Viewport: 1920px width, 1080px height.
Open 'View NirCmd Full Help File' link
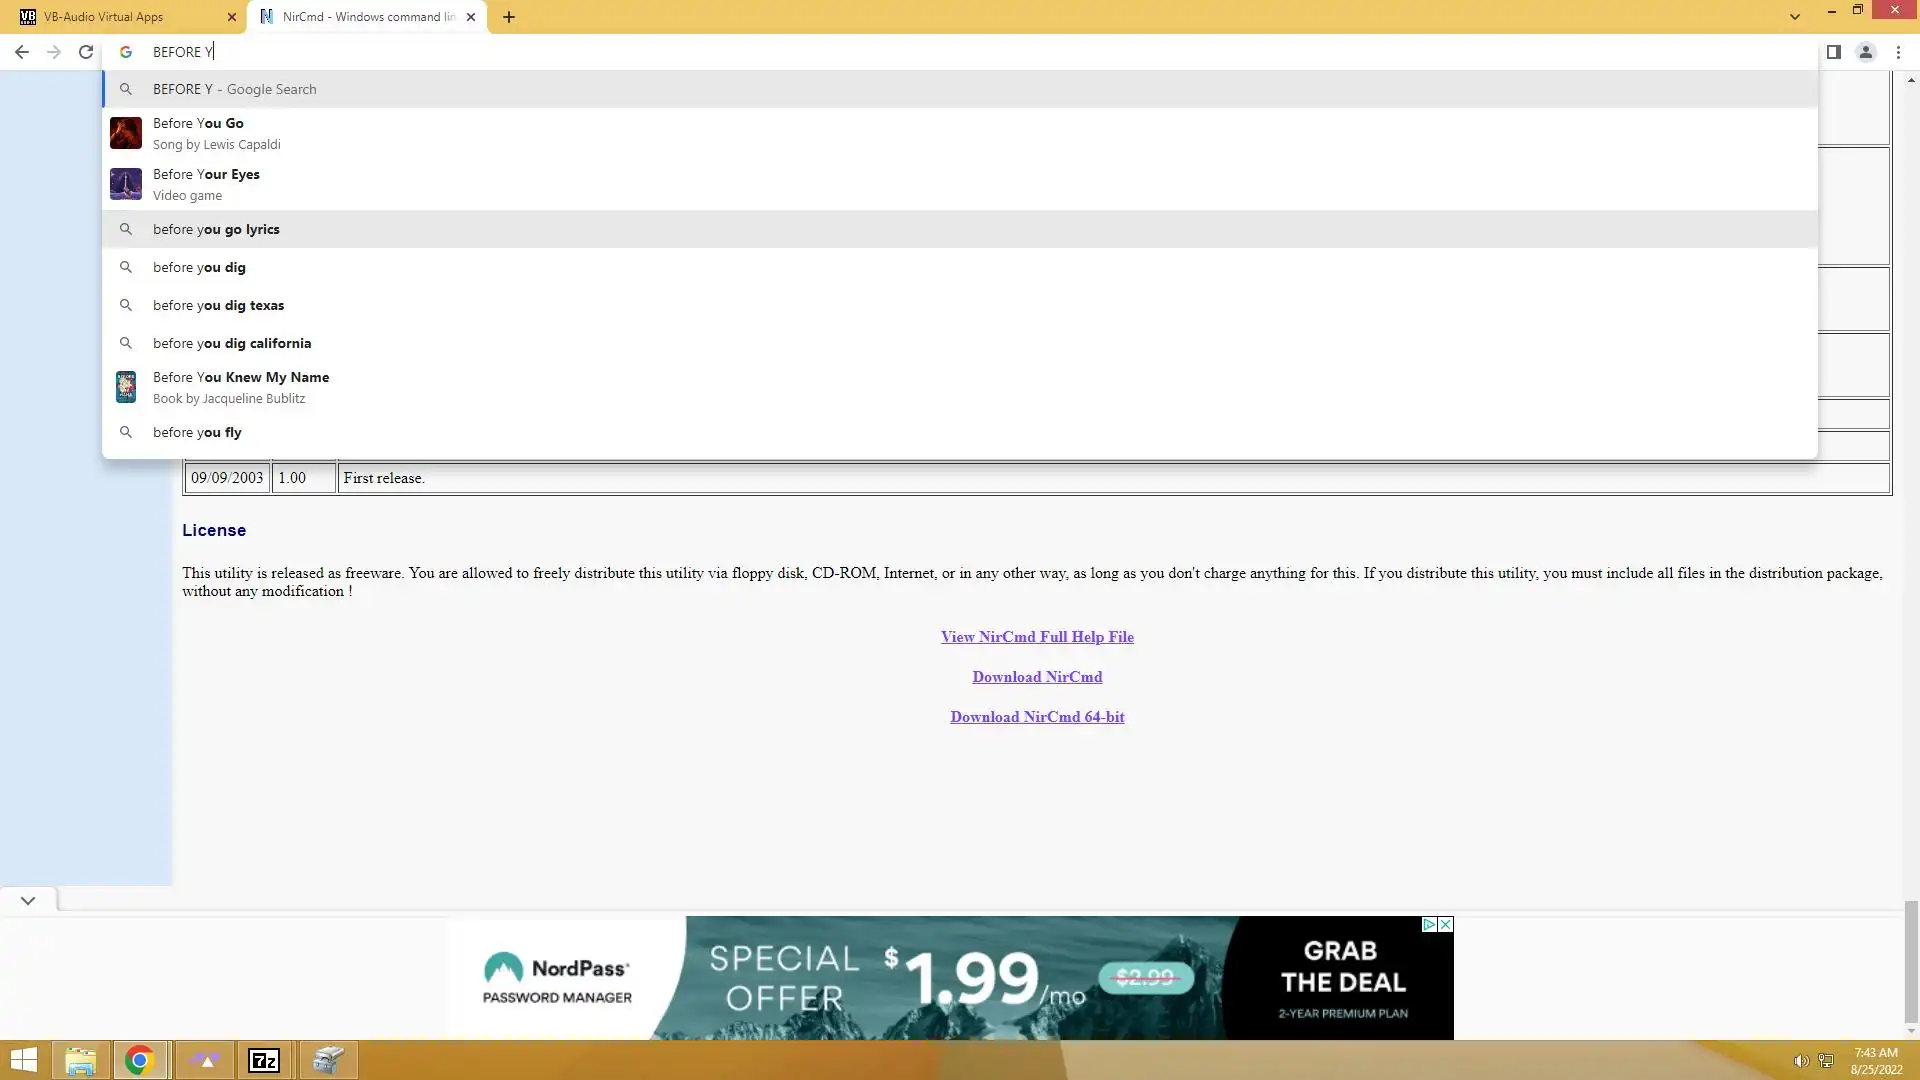pyautogui.click(x=1037, y=637)
